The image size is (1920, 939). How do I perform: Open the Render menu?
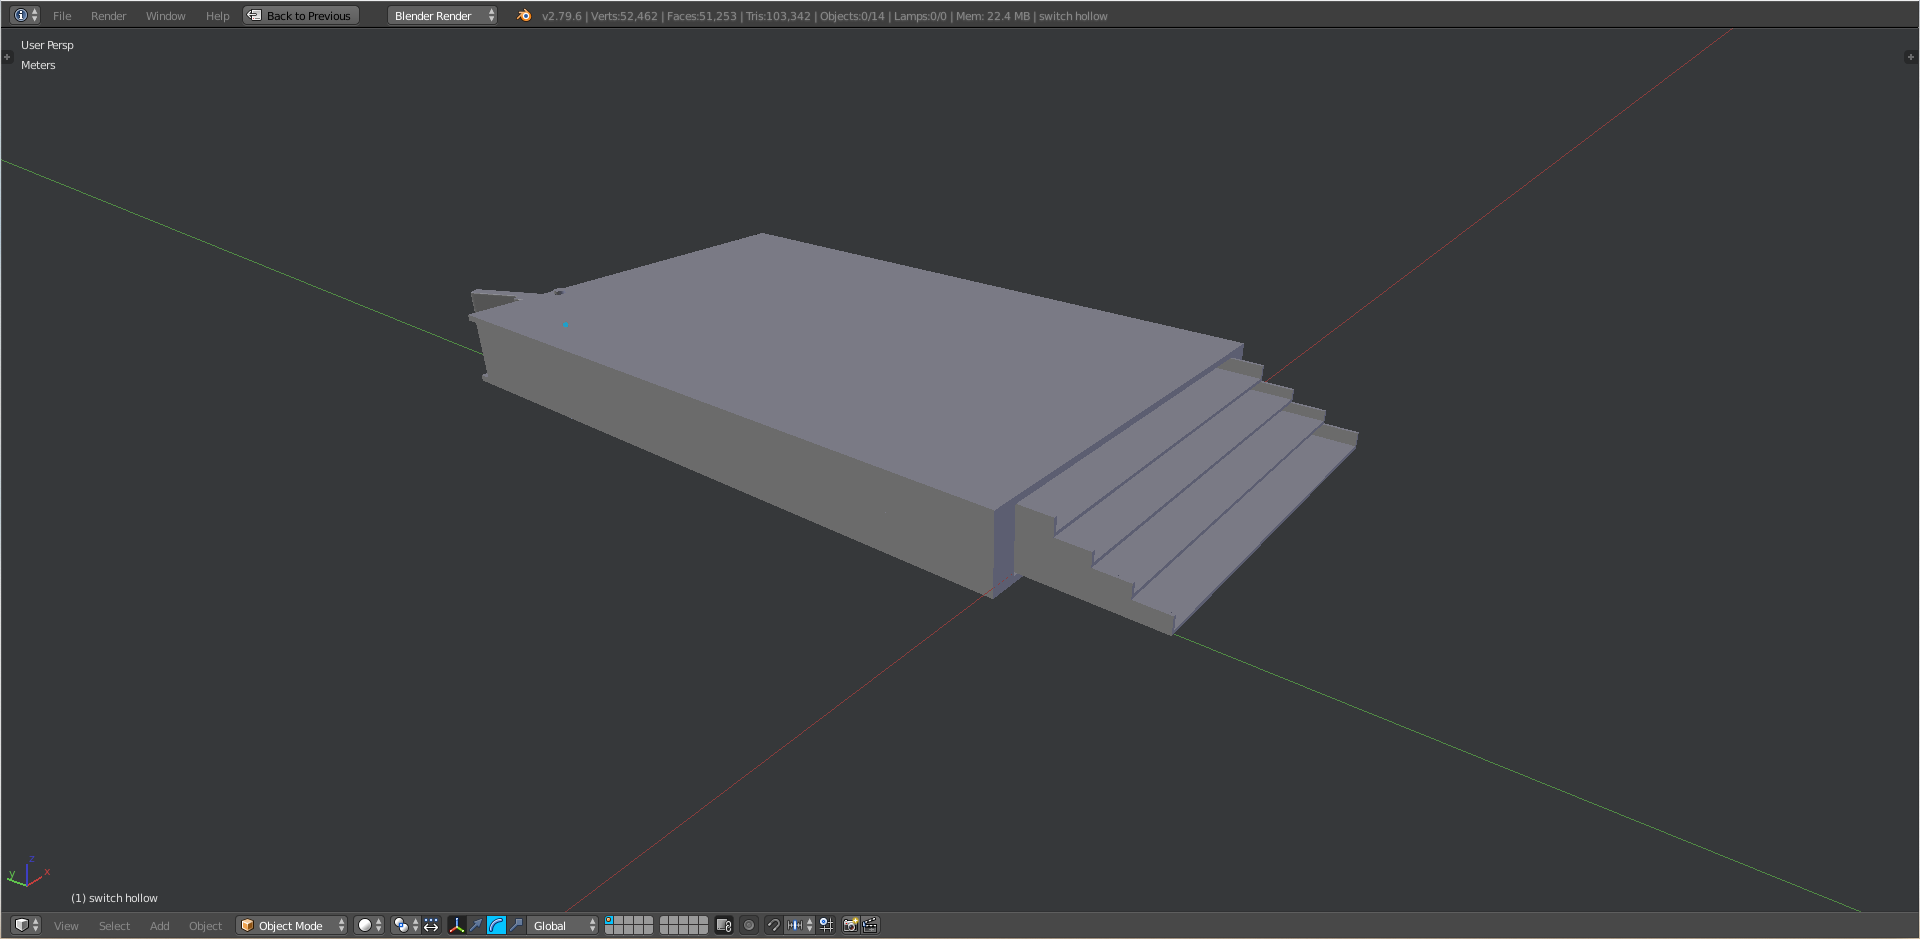coord(108,16)
